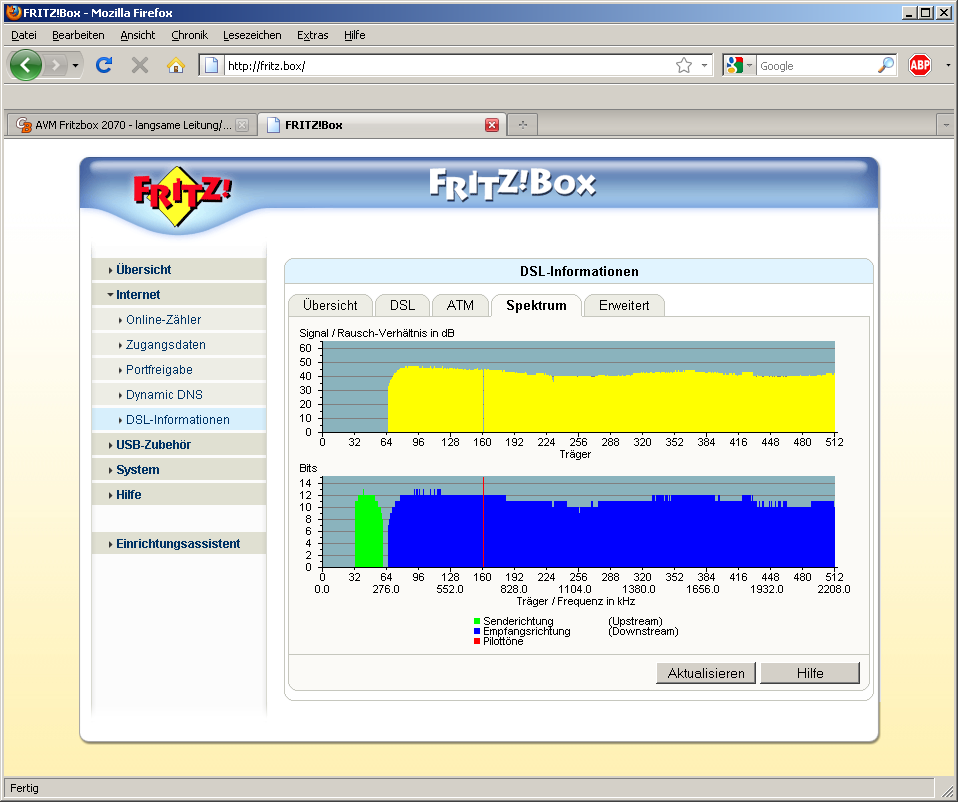Go to the home page icon

click(x=176, y=65)
